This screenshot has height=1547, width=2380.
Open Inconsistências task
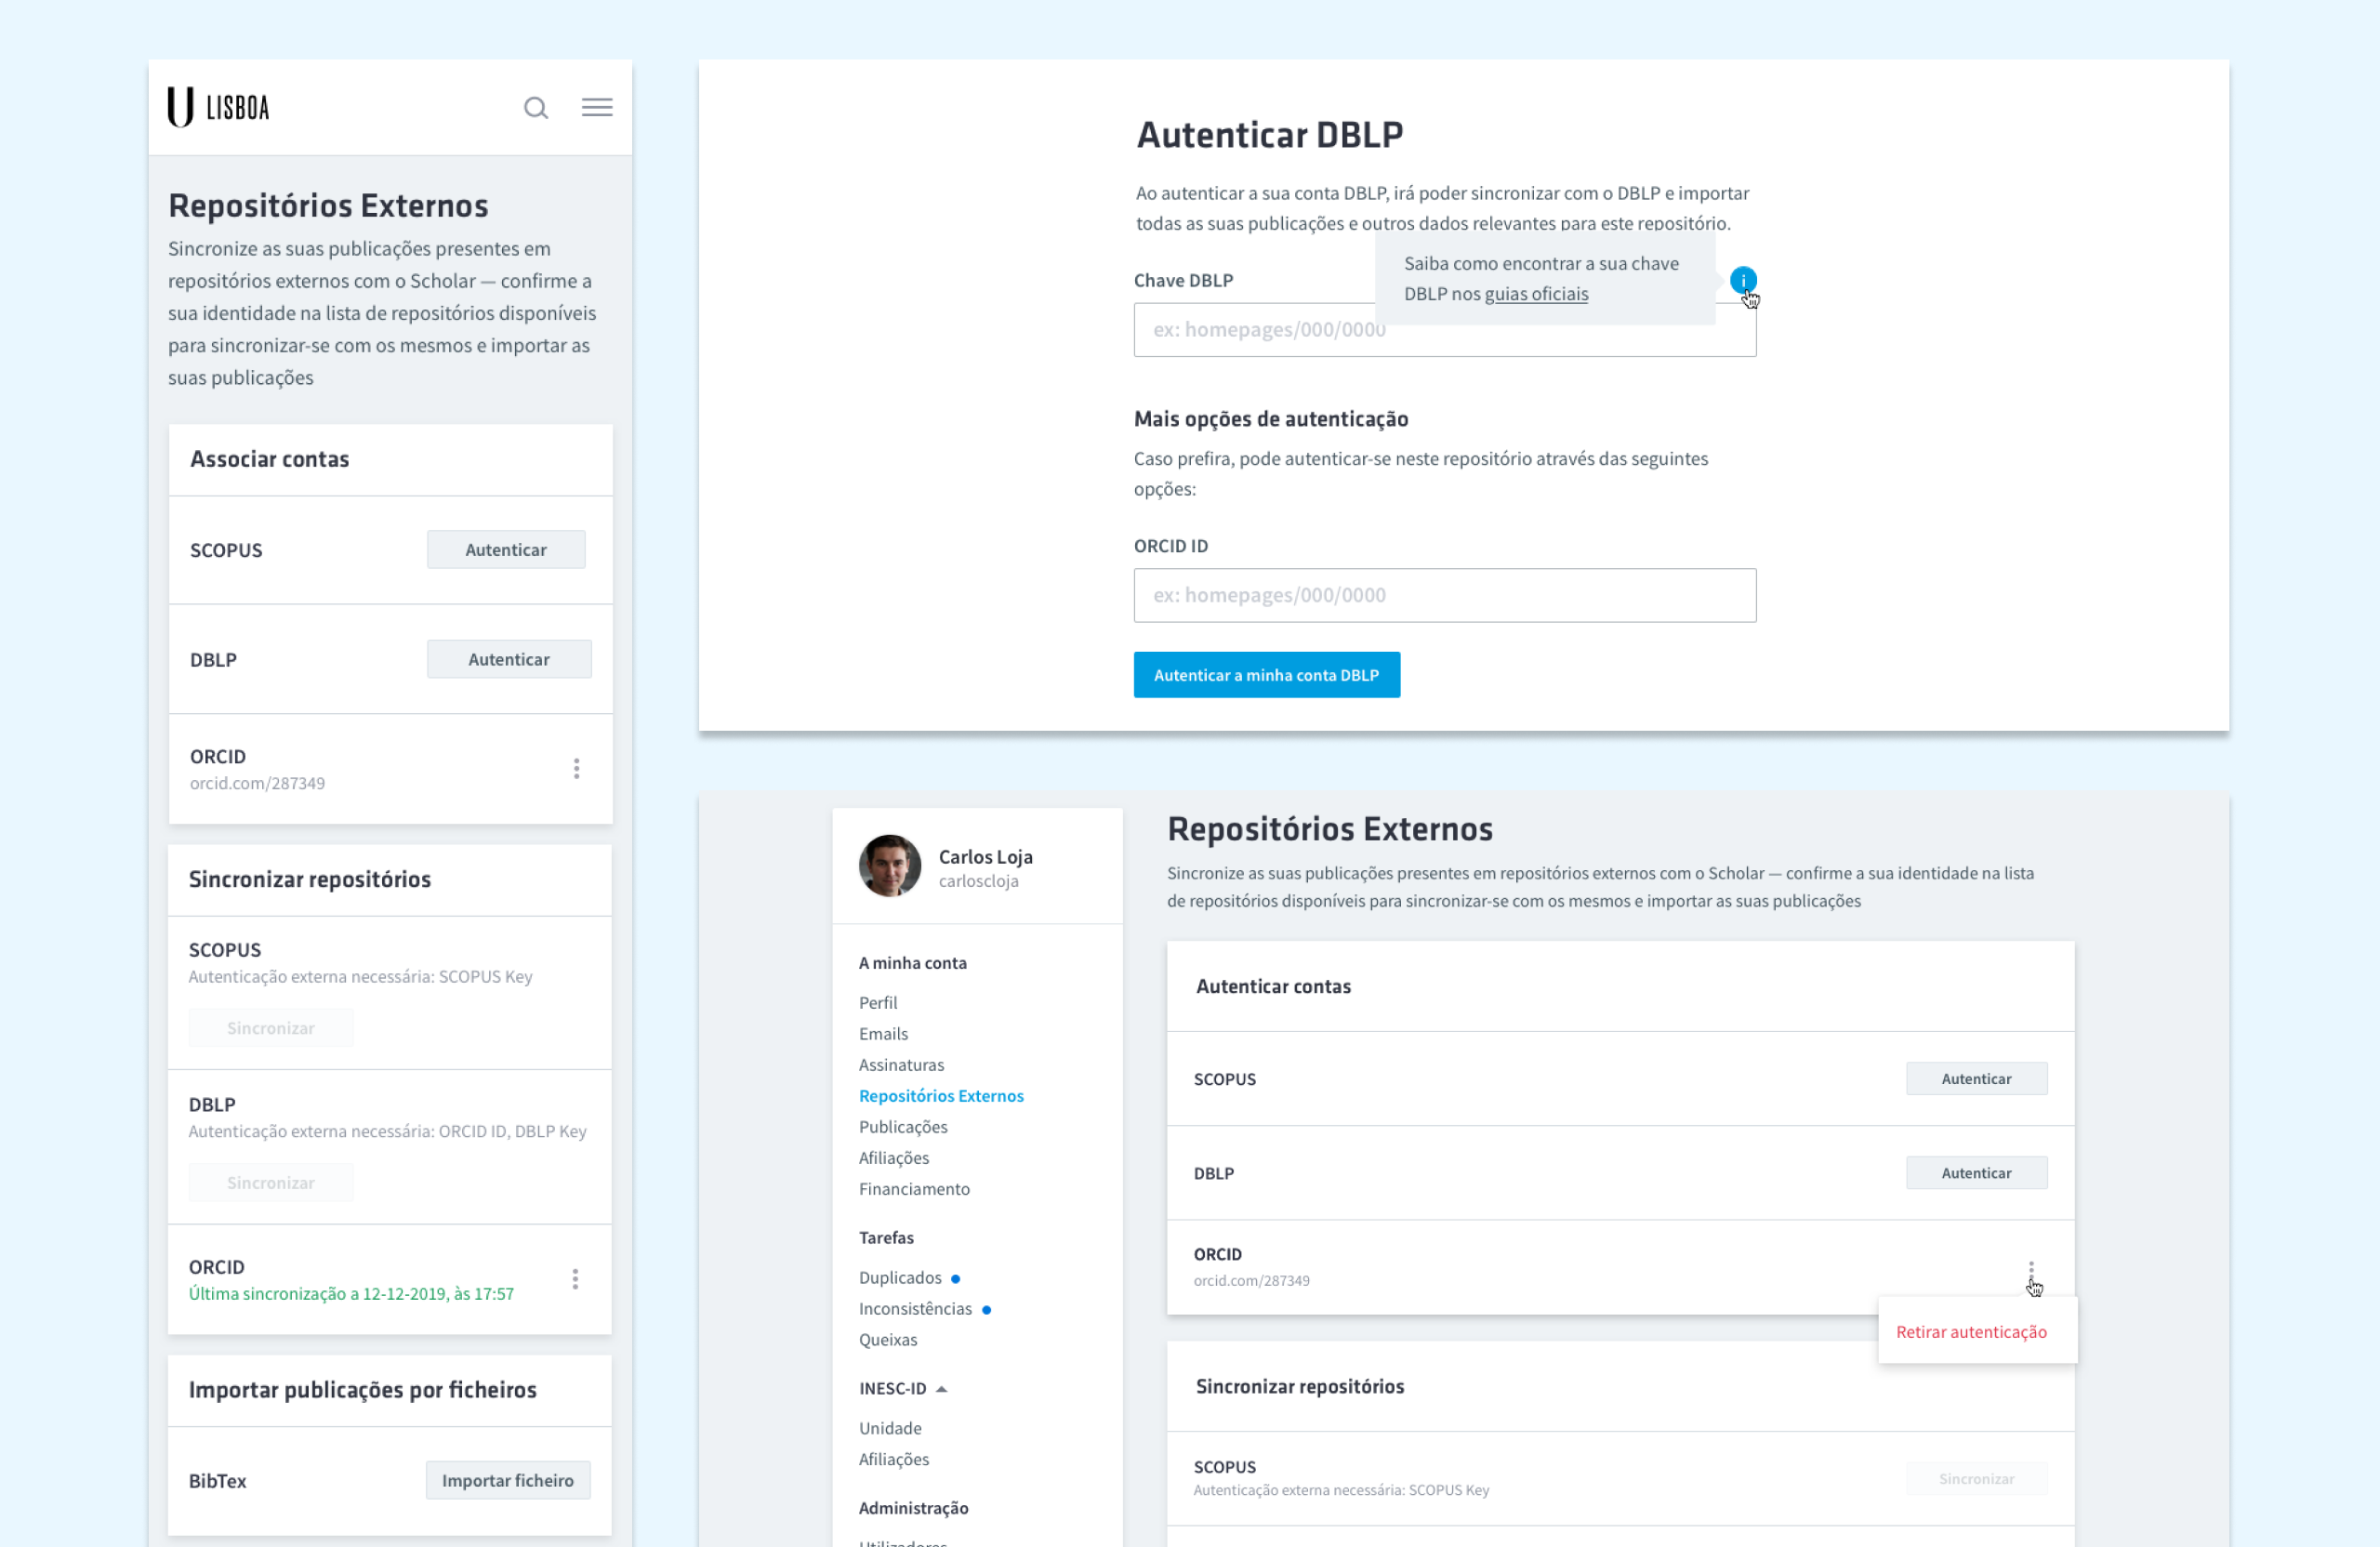[915, 1309]
